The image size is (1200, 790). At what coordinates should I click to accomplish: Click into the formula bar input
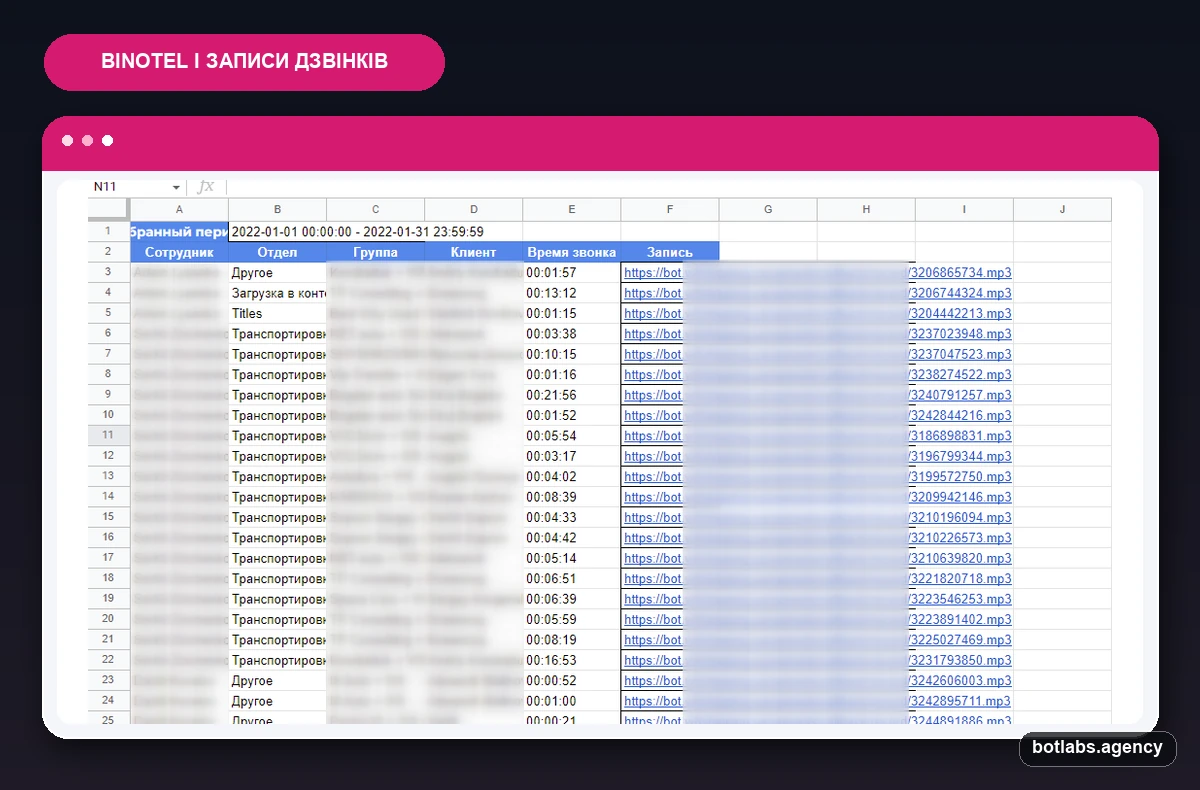point(670,187)
